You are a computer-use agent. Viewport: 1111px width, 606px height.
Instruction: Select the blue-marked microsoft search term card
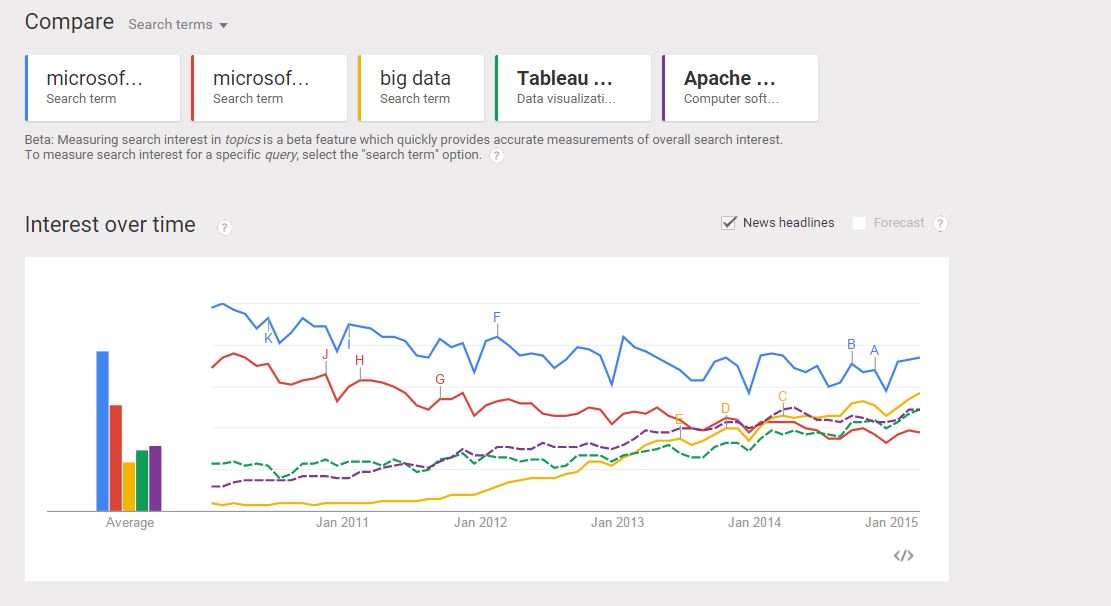click(102, 87)
